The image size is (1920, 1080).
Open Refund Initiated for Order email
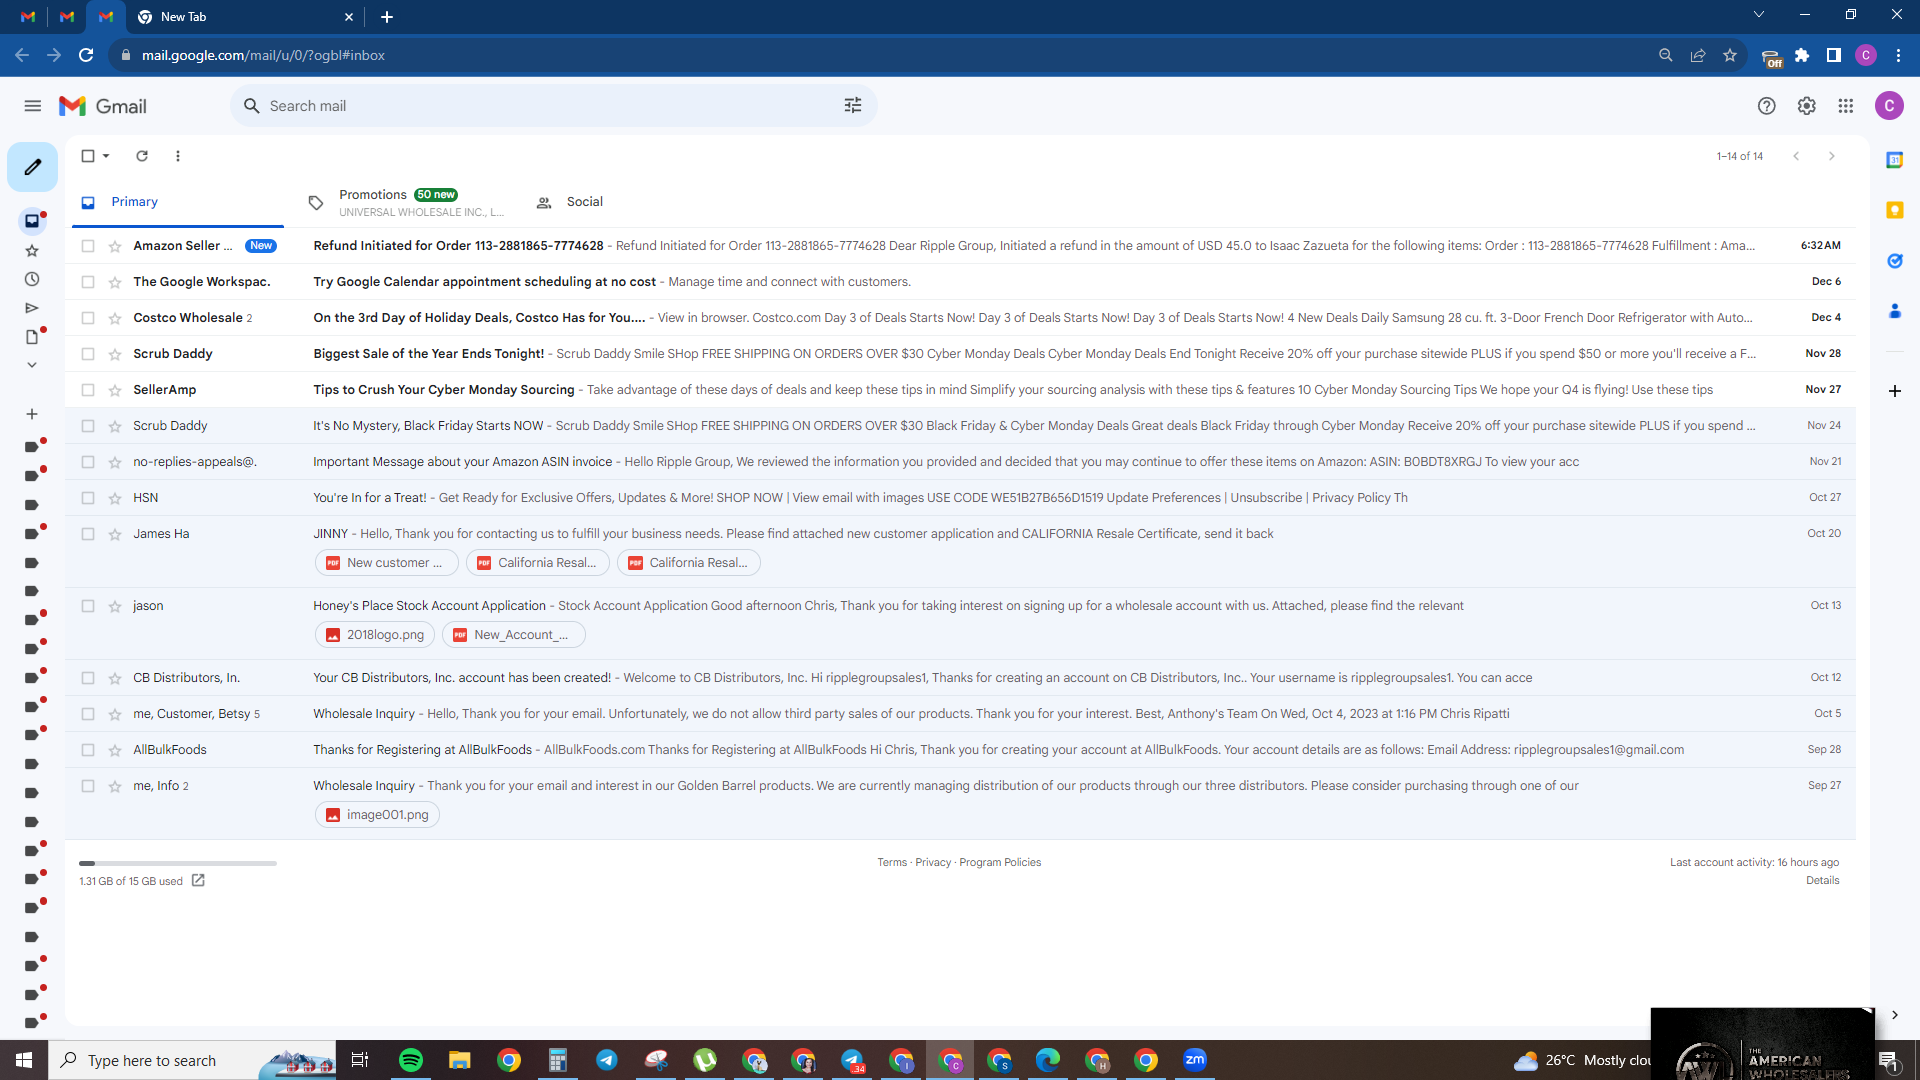pos(960,246)
